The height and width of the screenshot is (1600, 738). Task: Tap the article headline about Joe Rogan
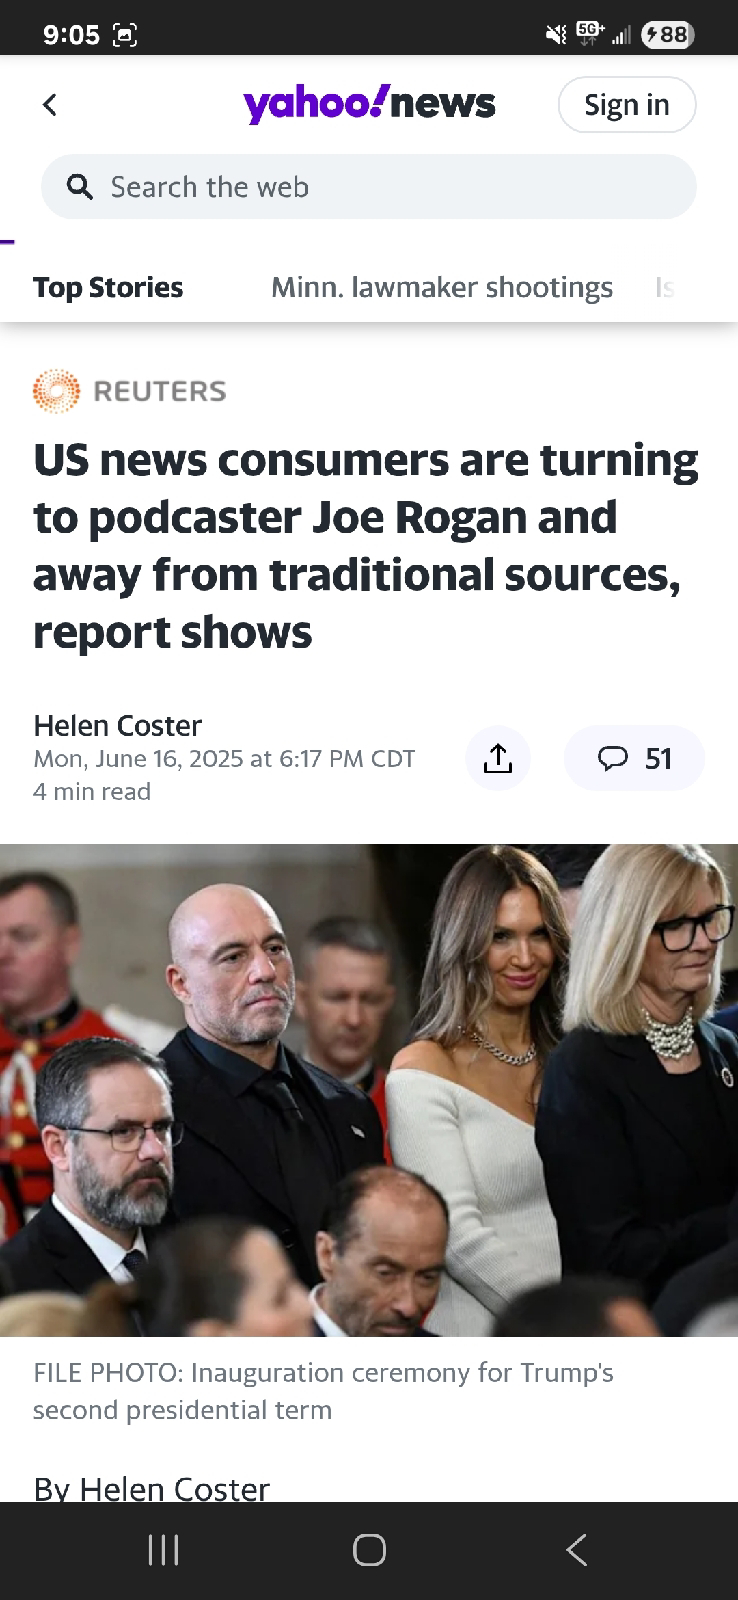pyautogui.click(x=366, y=546)
